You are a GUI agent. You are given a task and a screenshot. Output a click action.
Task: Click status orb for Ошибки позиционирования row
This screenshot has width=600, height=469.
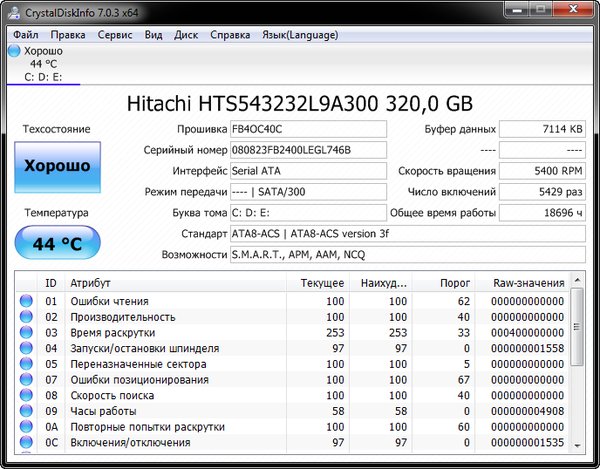point(26,379)
